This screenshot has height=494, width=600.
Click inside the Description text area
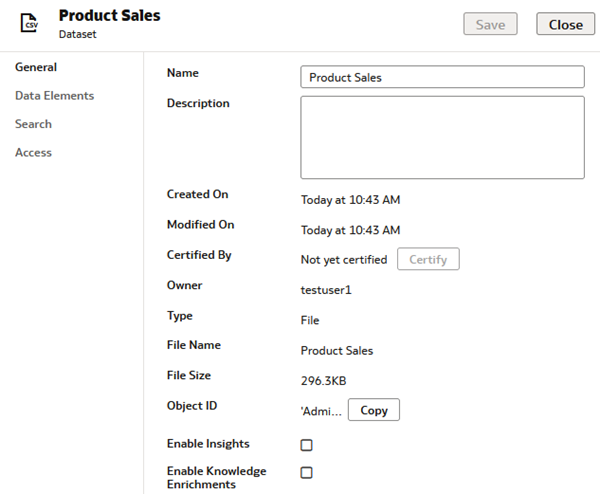click(442, 137)
